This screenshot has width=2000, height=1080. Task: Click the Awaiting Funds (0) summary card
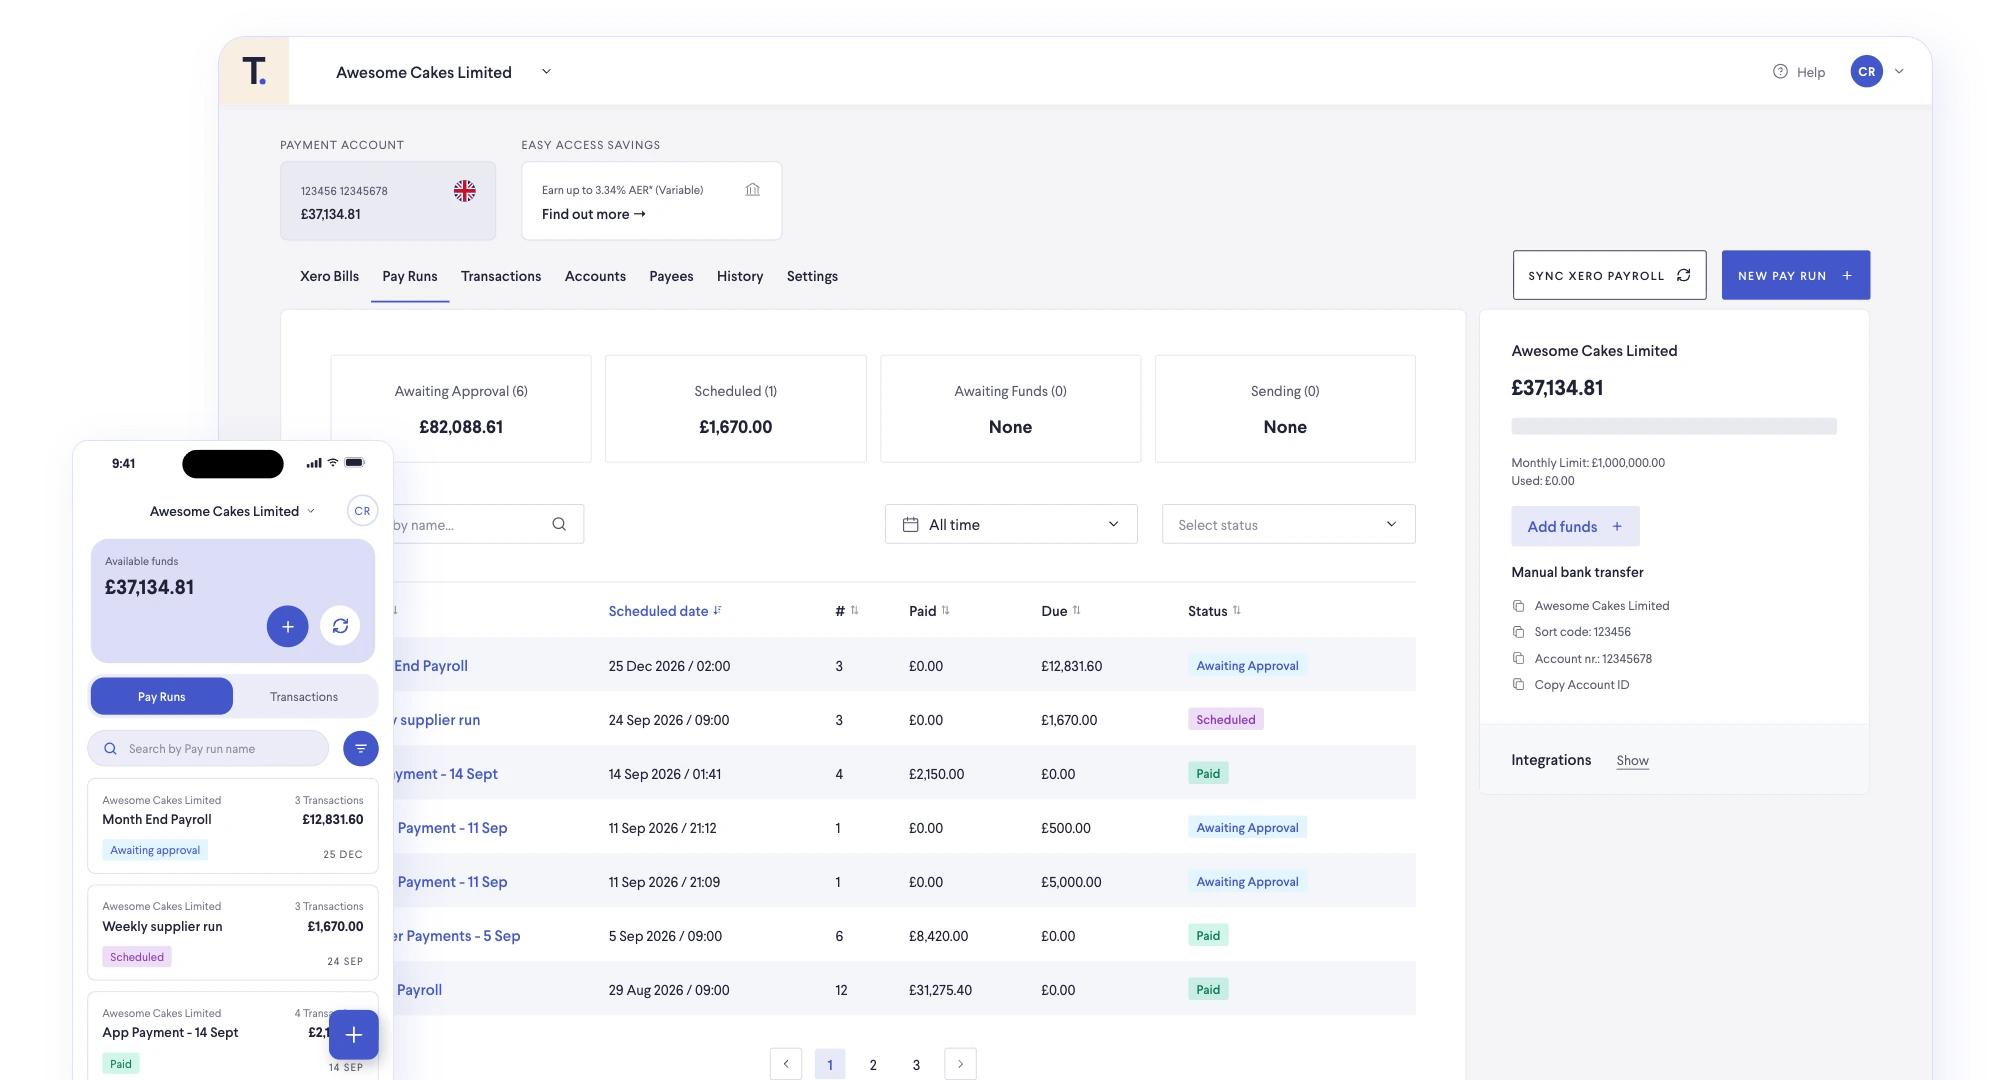(x=1010, y=408)
